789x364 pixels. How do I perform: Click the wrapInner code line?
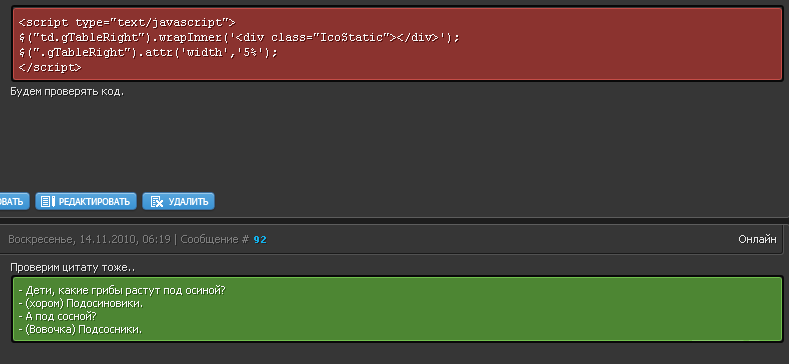click(x=239, y=38)
